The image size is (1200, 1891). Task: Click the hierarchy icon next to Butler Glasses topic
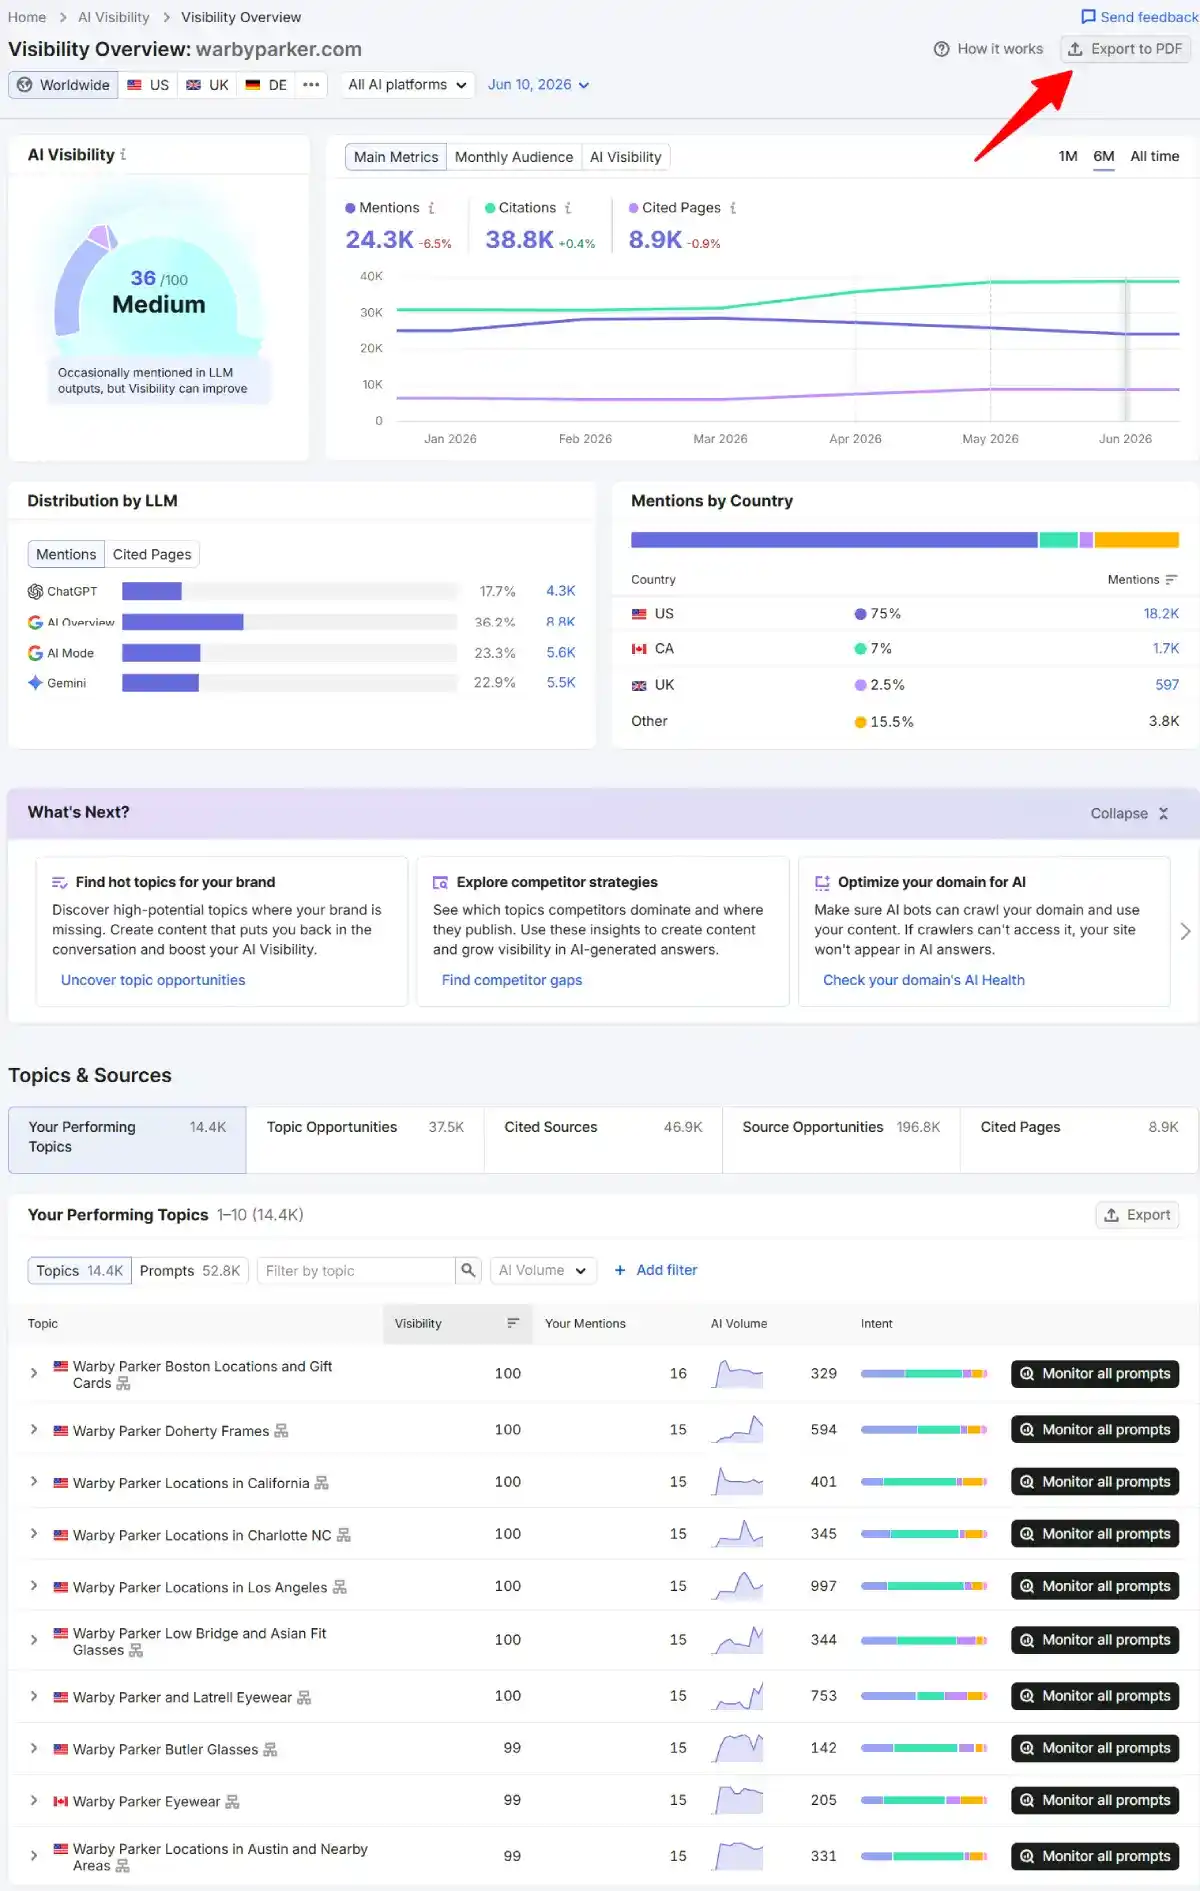[270, 1749]
